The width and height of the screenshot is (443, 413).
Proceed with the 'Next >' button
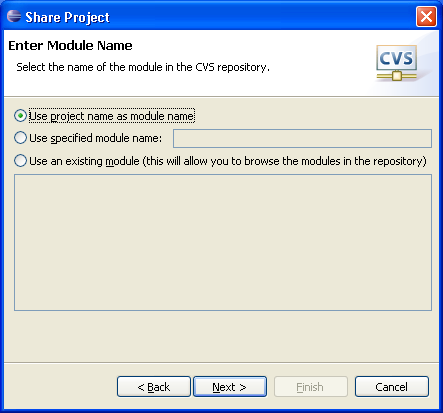coord(230,387)
